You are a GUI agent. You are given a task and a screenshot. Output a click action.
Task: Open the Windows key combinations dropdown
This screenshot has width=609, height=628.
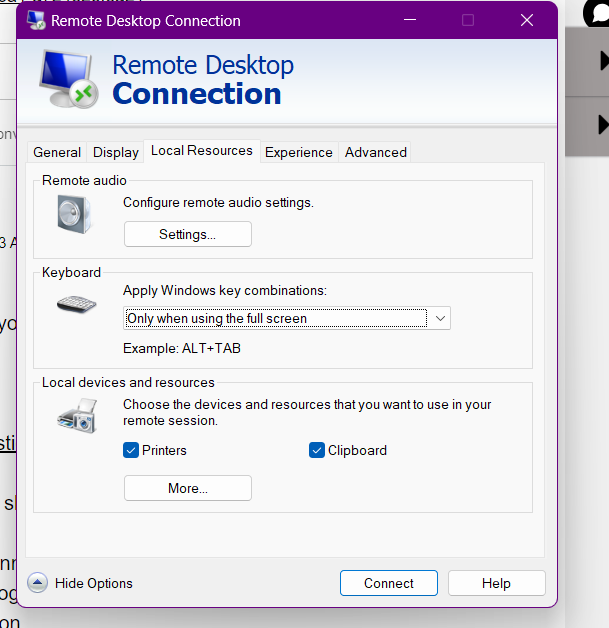287,319
